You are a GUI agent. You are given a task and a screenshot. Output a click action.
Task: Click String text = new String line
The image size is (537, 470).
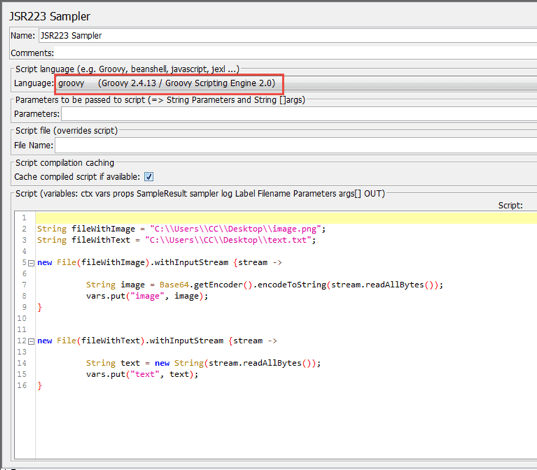(x=203, y=363)
